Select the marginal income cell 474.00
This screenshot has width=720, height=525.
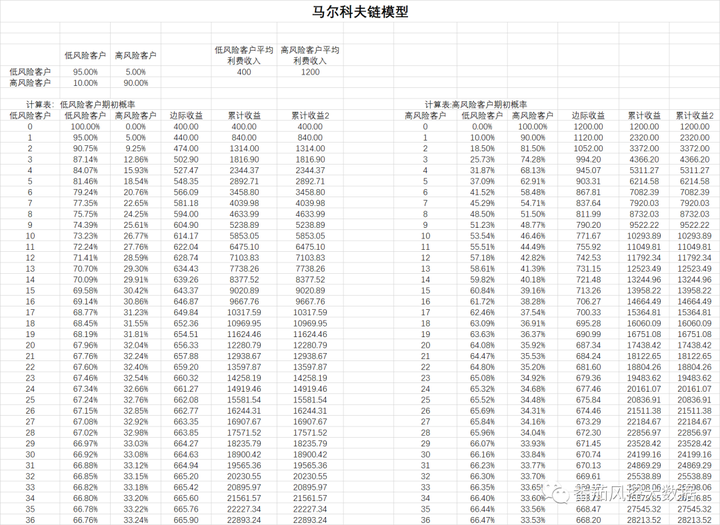point(186,148)
